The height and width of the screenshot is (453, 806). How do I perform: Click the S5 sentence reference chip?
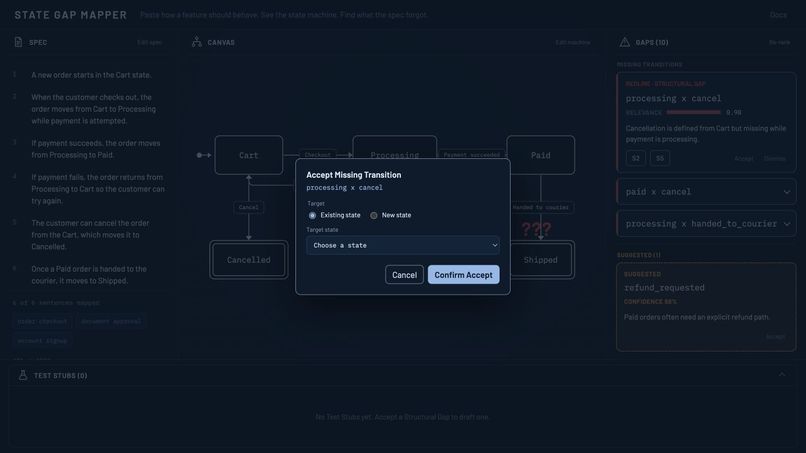[660, 158]
